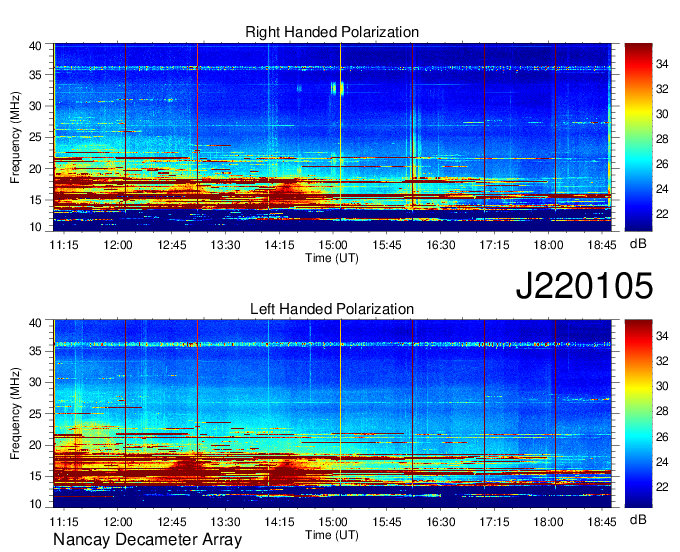
Task: Click the "Left Handed Polarization" plot title
Action: coord(332,309)
